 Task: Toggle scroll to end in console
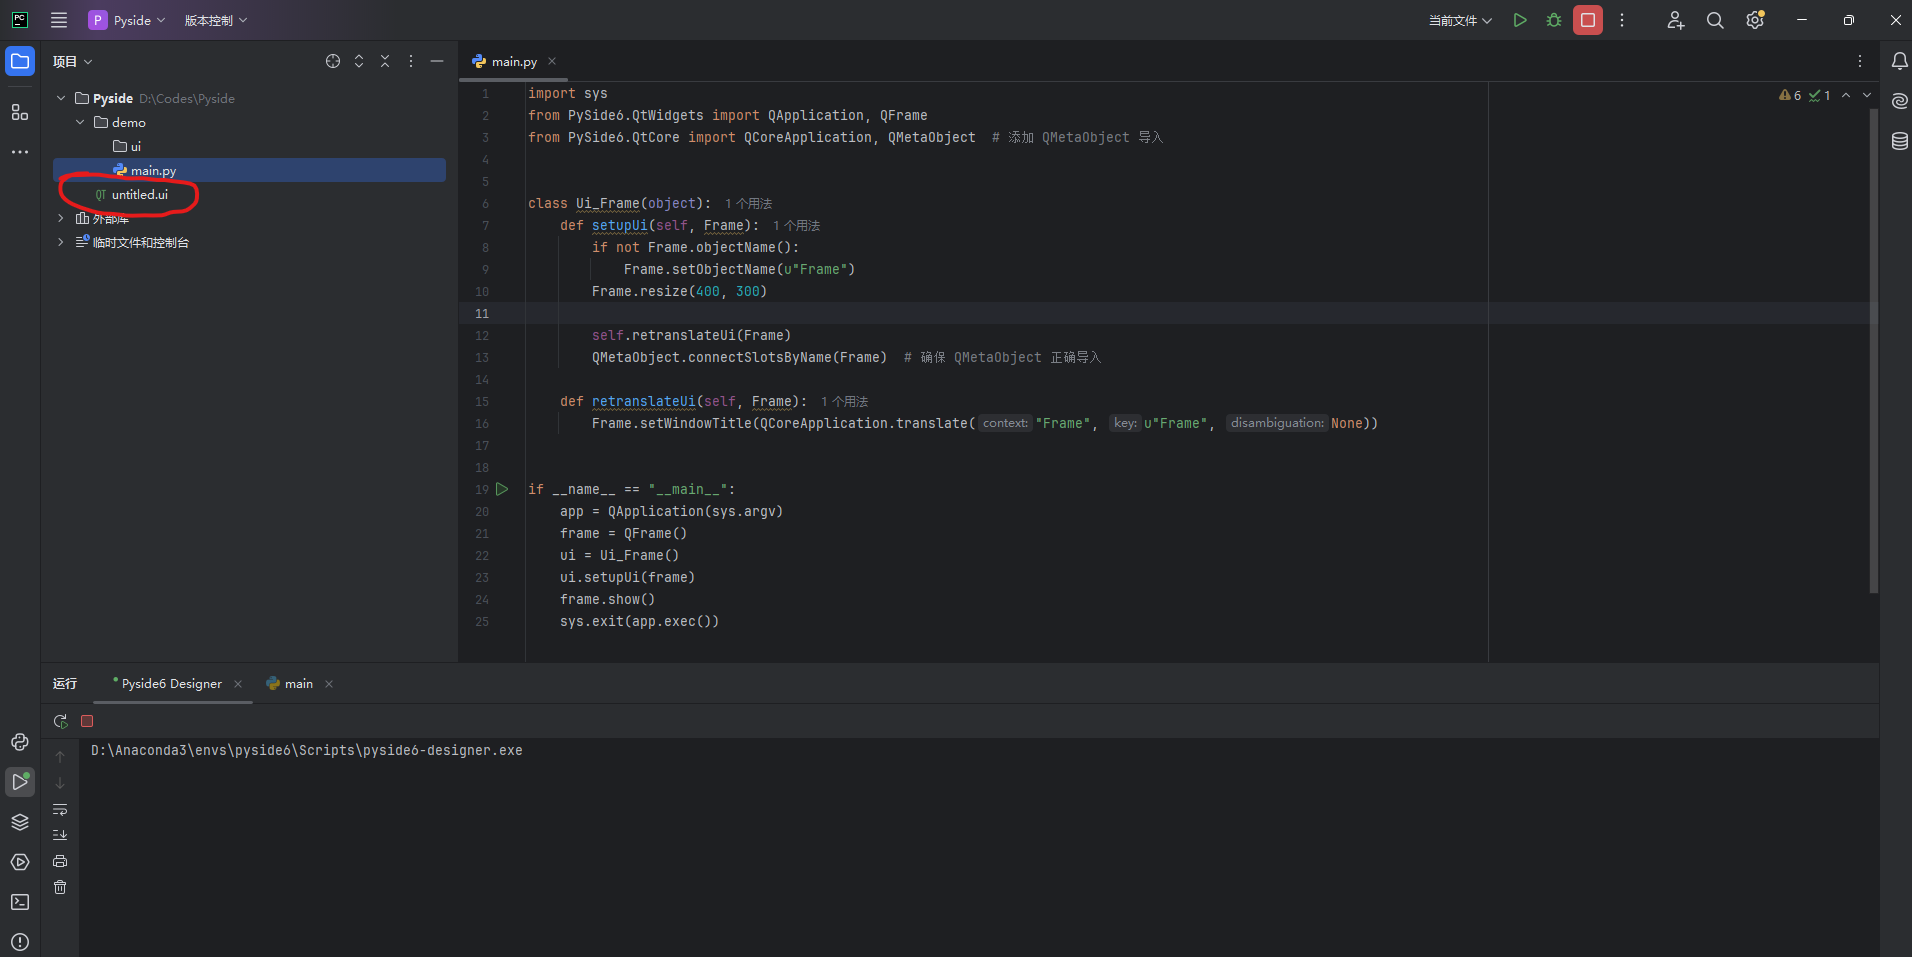tap(60, 835)
